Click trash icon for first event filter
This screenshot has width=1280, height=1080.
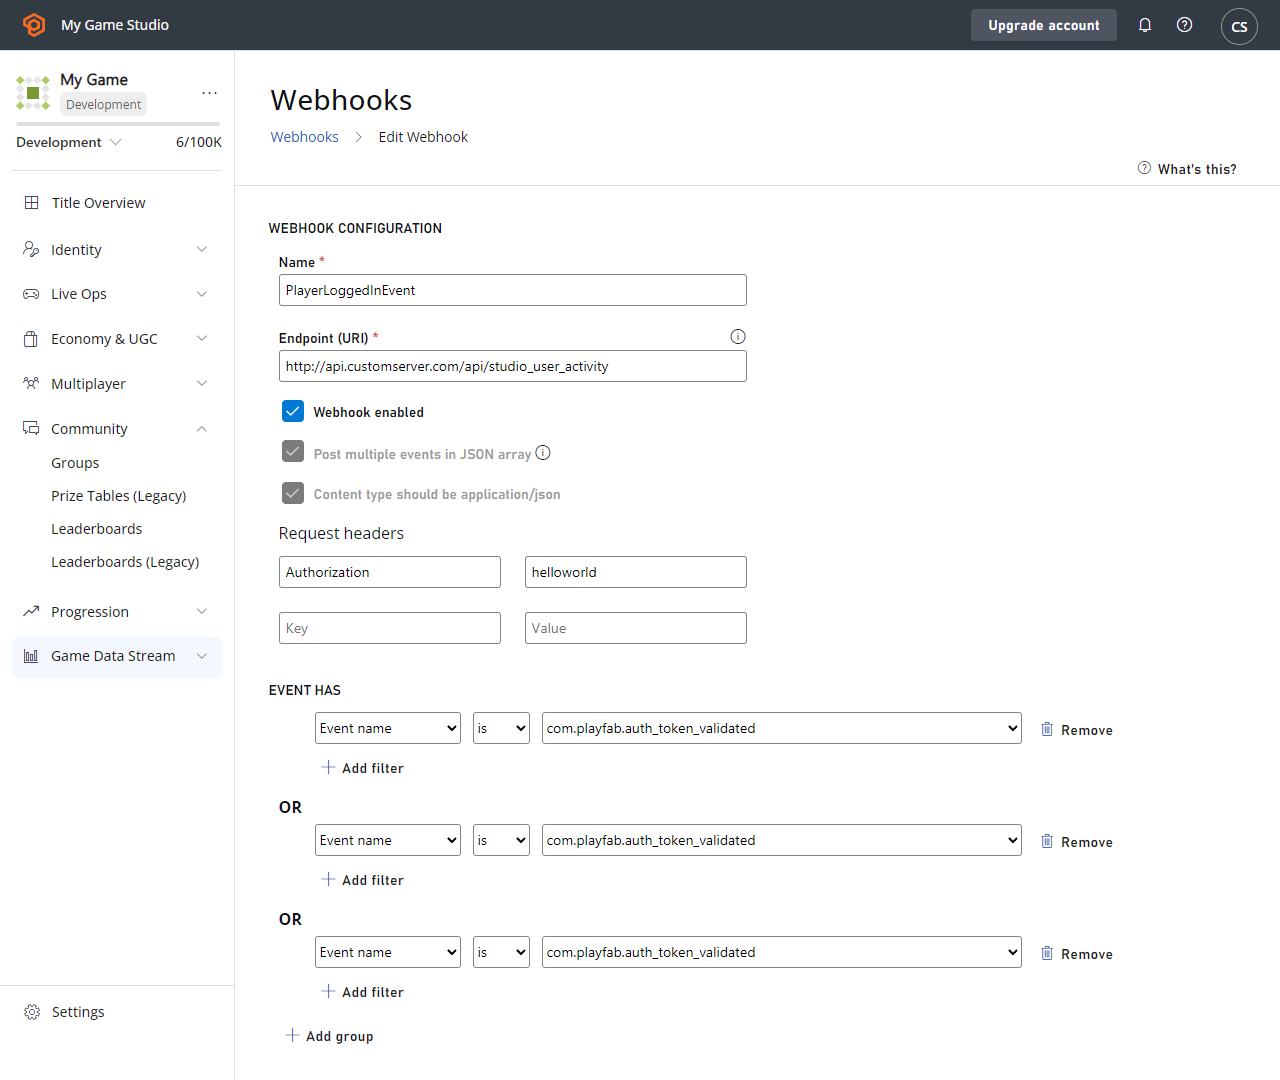coord(1047,729)
